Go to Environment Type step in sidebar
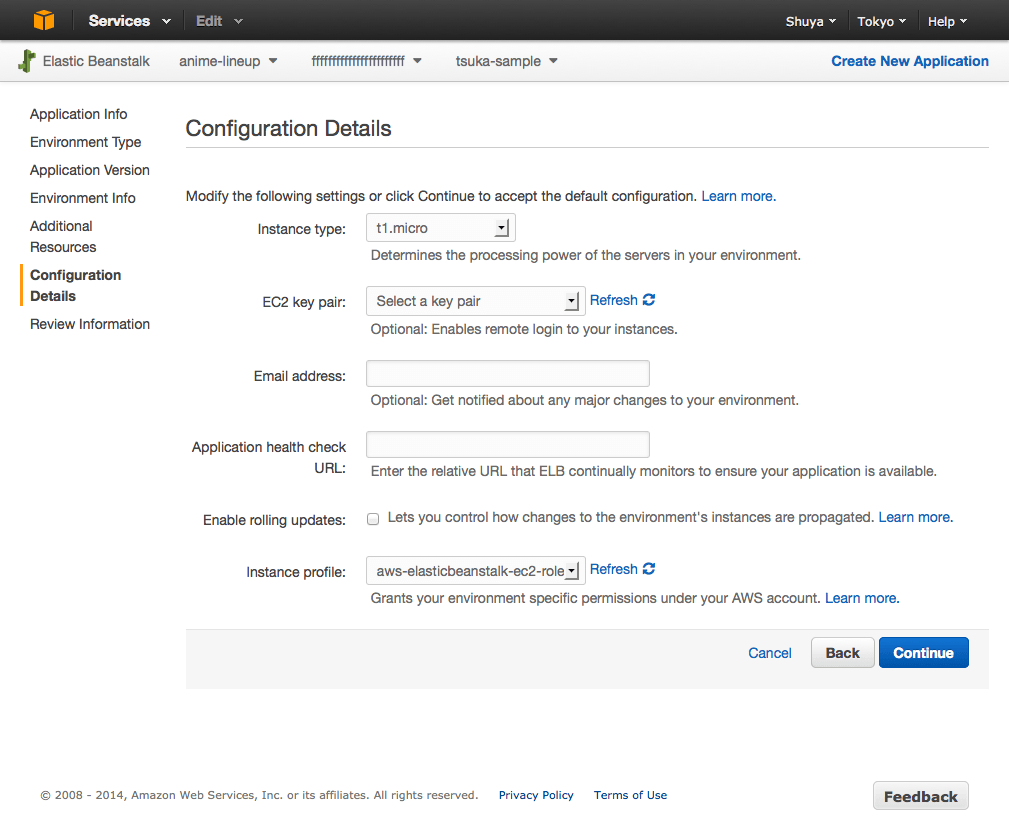The image size is (1009, 819). (x=86, y=142)
